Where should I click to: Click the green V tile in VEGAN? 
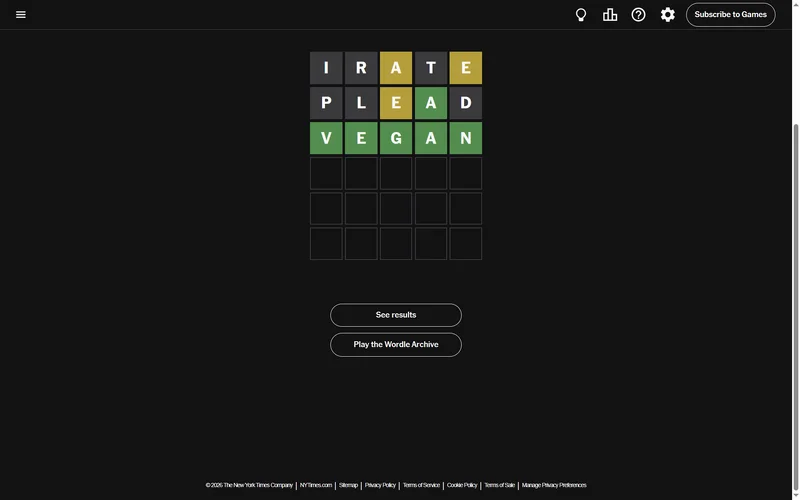tap(326, 138)
